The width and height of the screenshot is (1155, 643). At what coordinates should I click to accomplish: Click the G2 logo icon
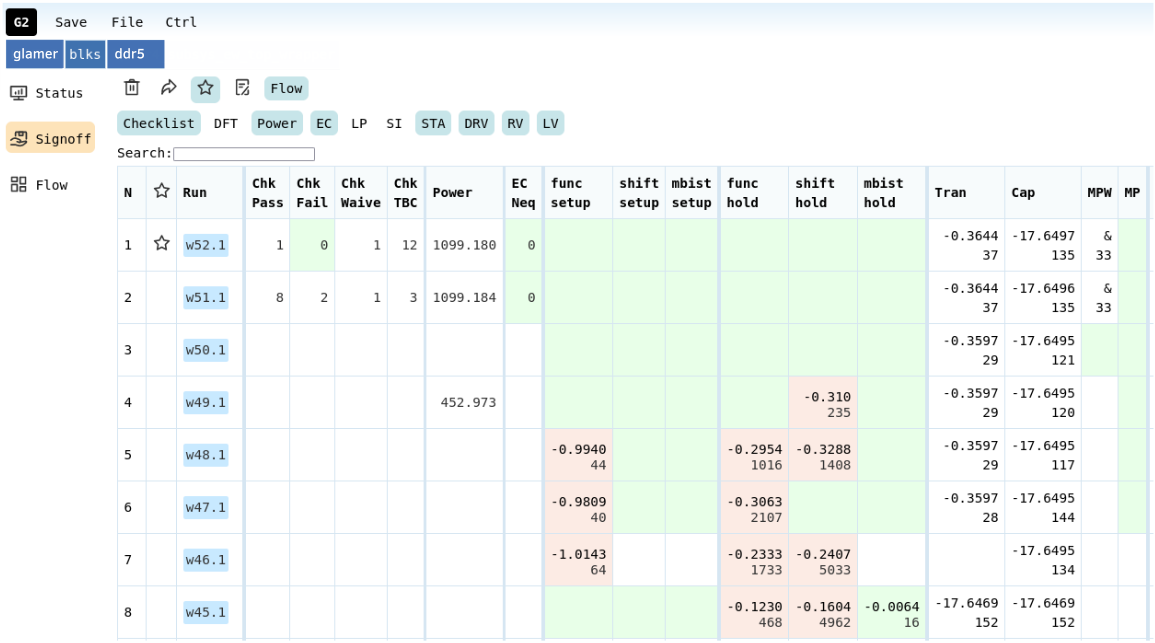tap(21, 22)
